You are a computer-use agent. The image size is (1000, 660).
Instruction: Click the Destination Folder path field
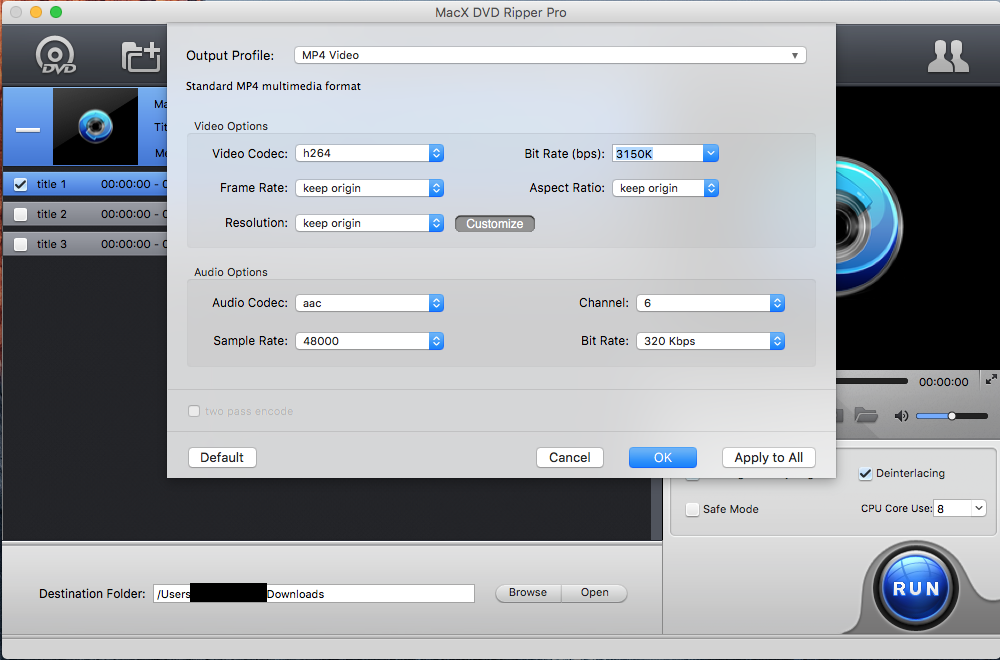click(314, 594)
